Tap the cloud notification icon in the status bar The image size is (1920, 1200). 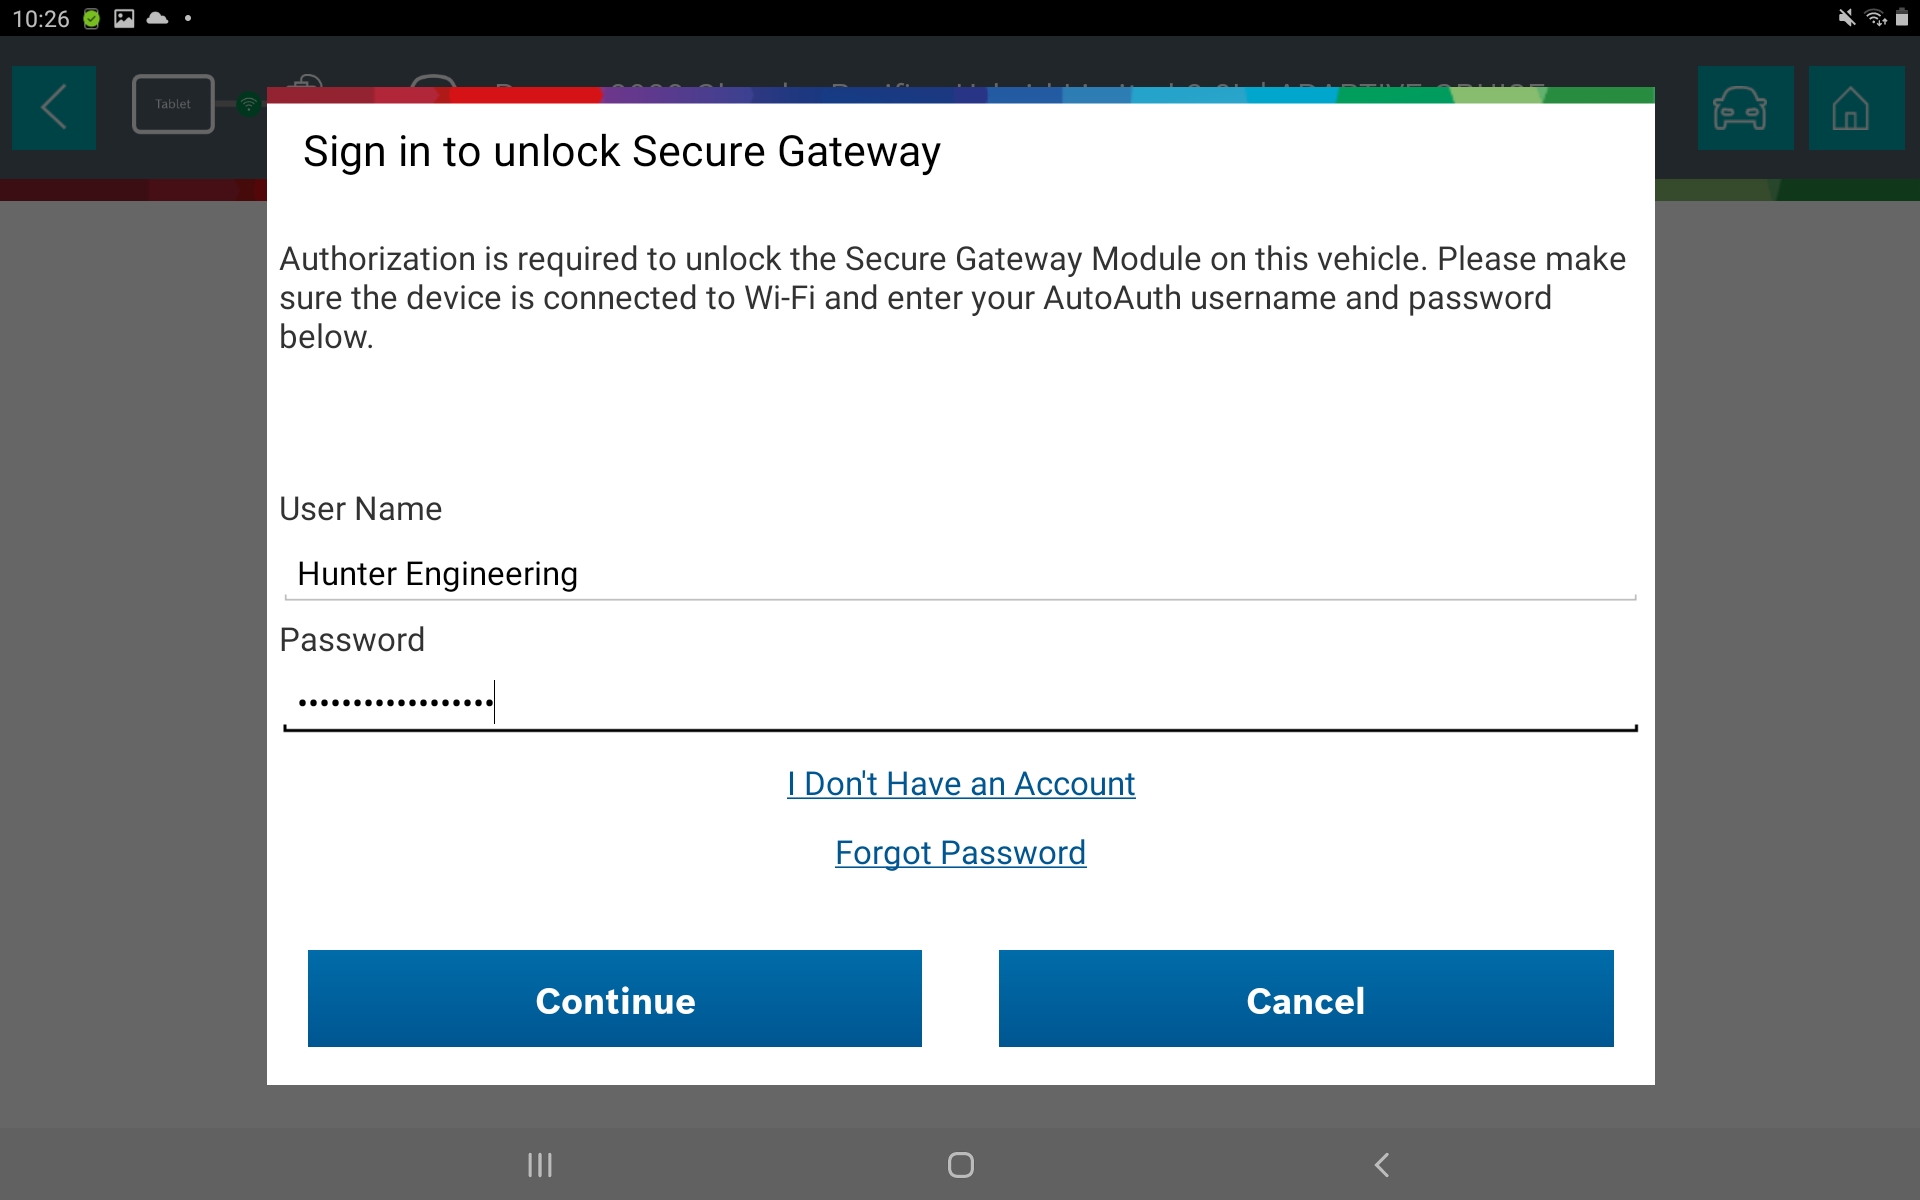click(157, 17)
